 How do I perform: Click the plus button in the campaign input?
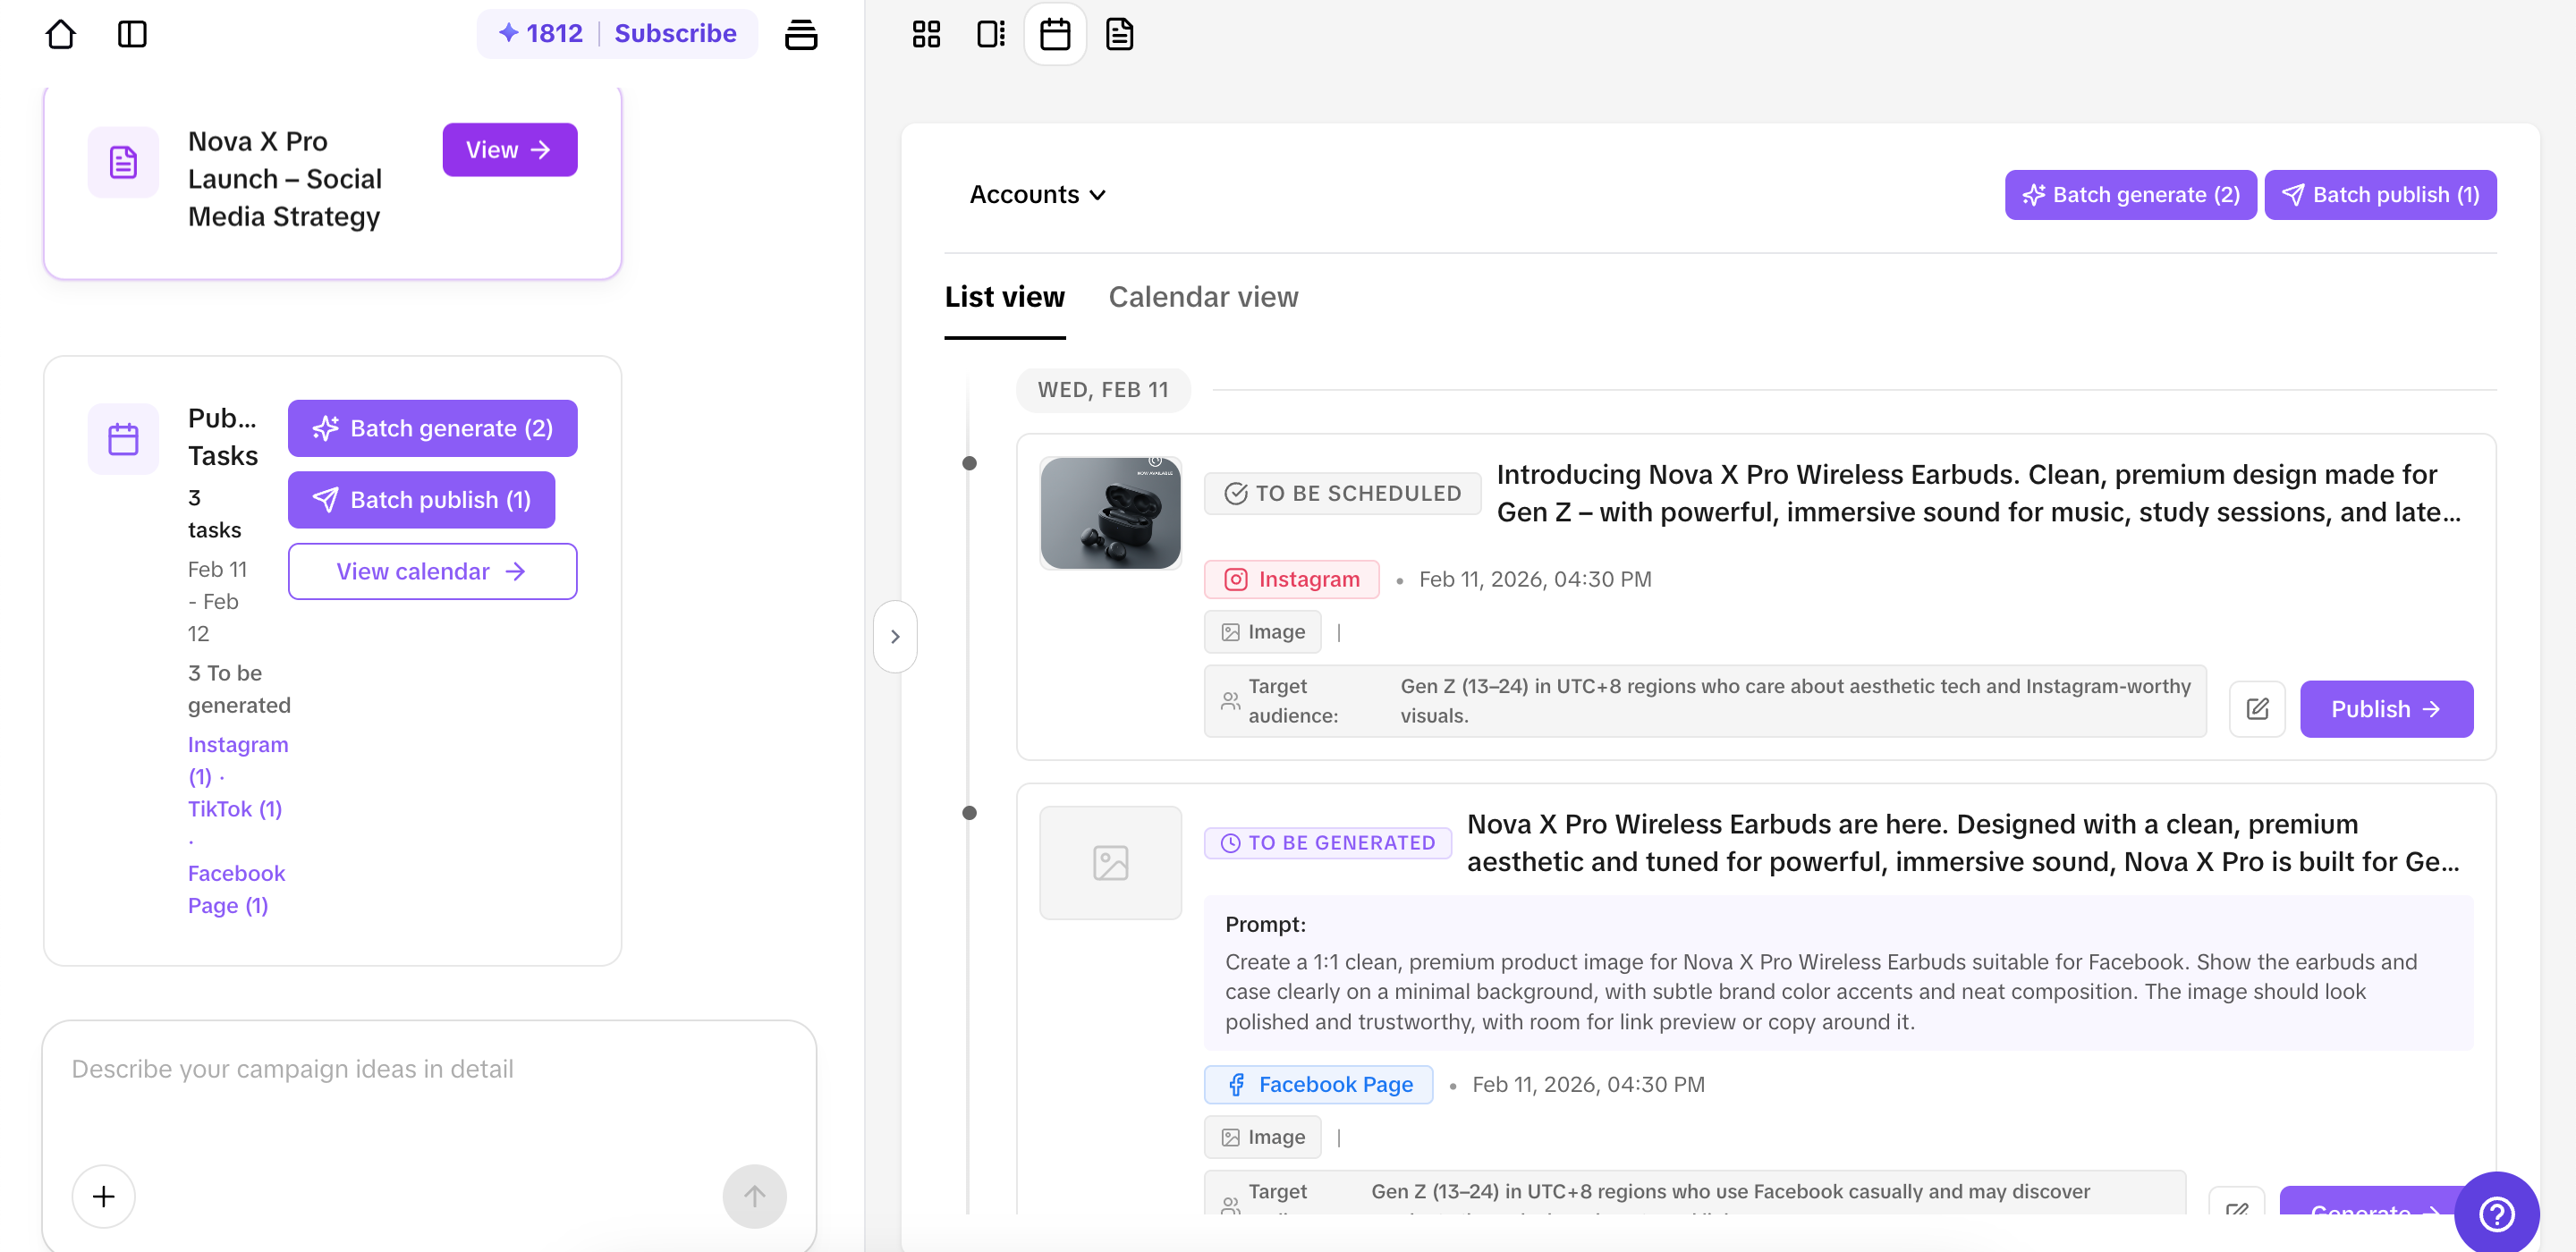tap(103, 1196)
